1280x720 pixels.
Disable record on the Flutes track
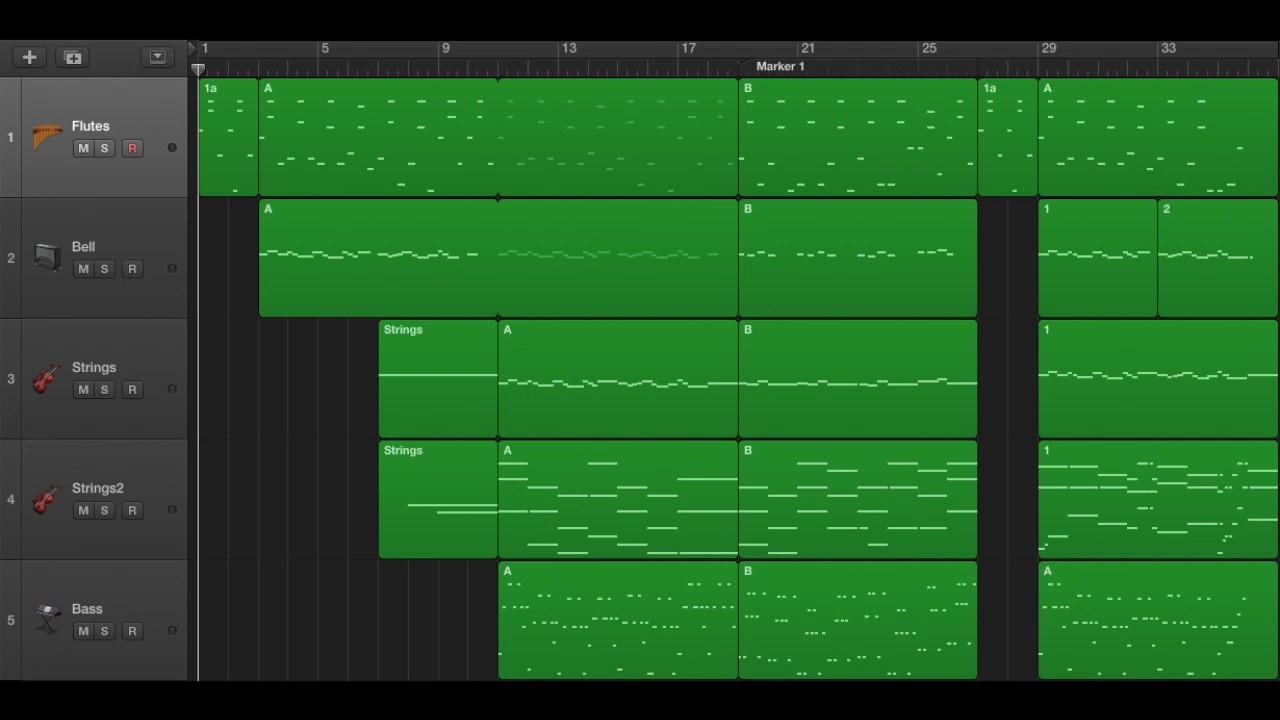[132, 148]
